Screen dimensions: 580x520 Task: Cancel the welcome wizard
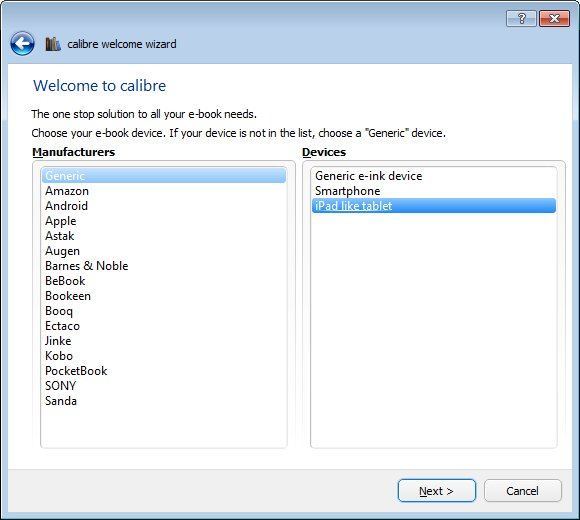click(x=522, y=491)
